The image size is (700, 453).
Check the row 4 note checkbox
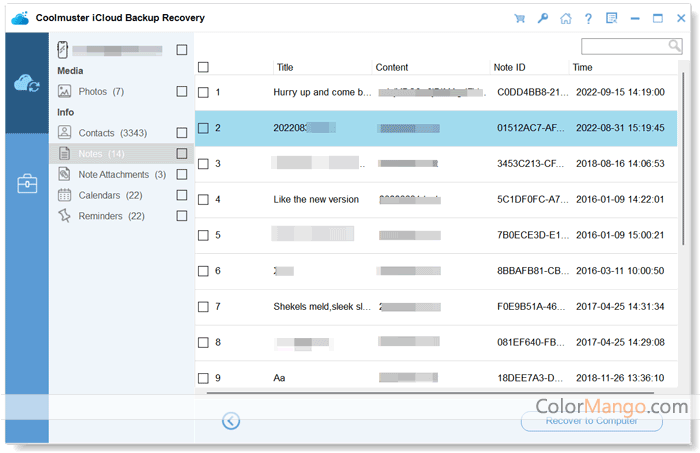[x=203, y=199]
